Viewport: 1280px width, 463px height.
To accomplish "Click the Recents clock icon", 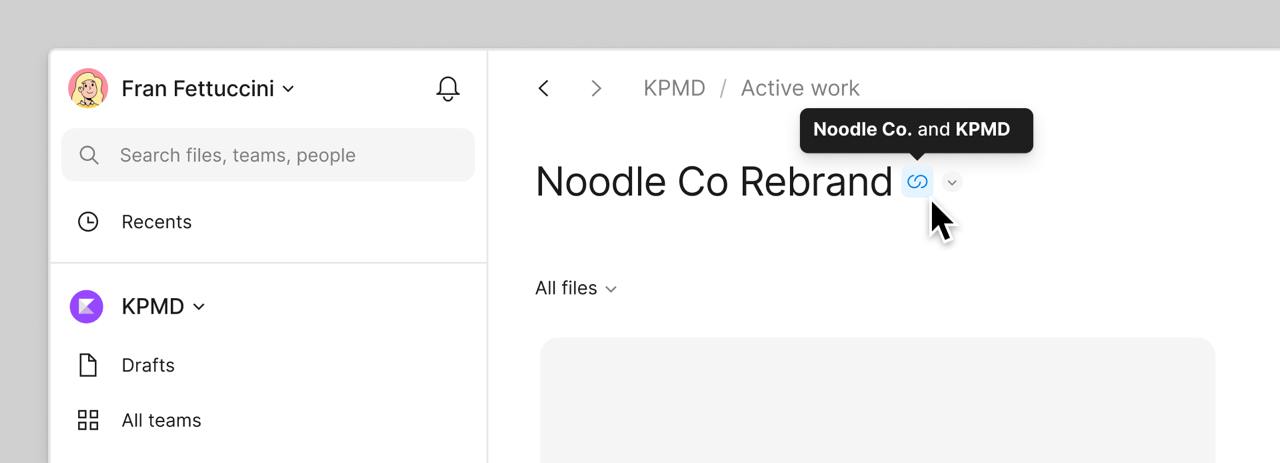I will tap(88, 222).
